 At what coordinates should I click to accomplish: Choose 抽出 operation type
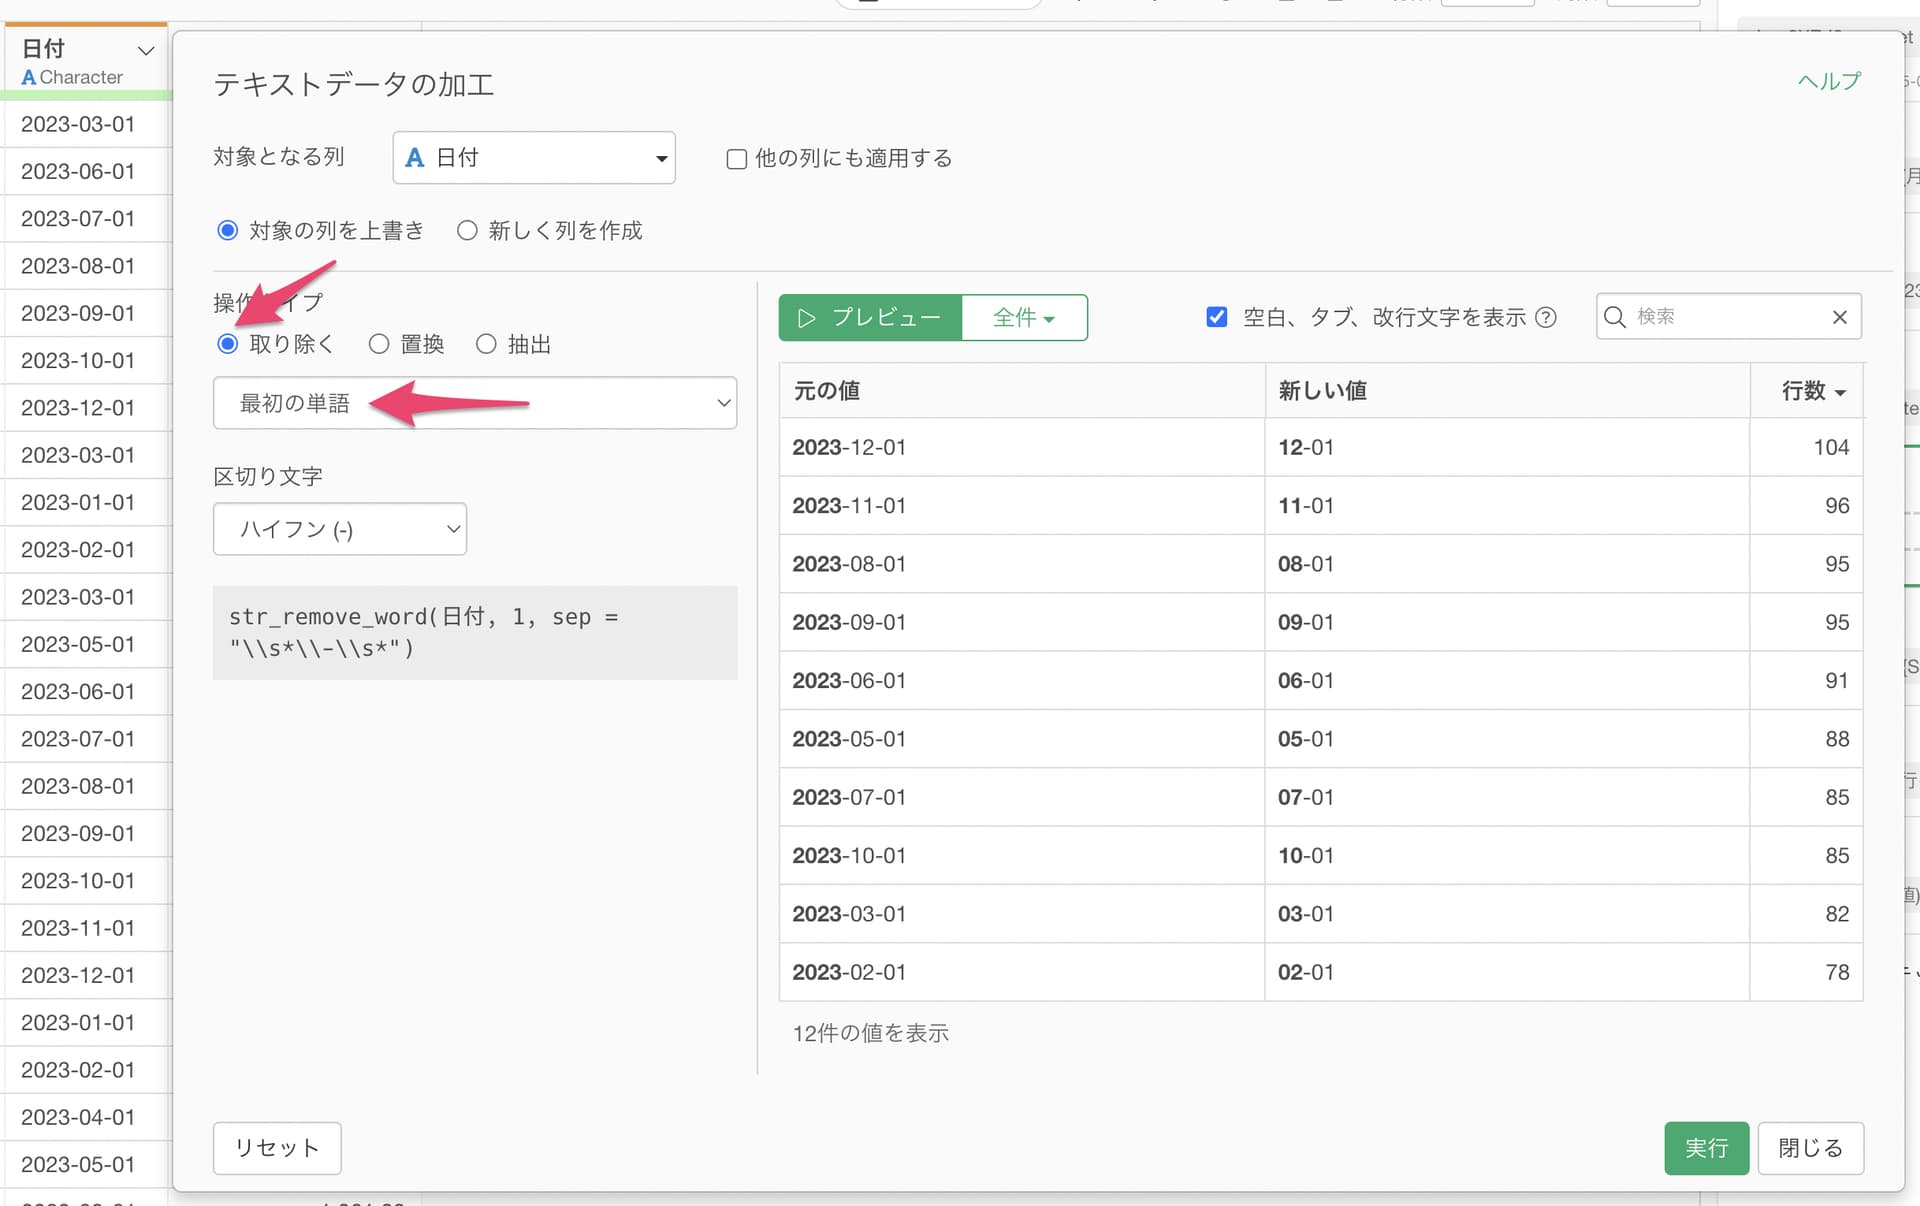(486, 344)
